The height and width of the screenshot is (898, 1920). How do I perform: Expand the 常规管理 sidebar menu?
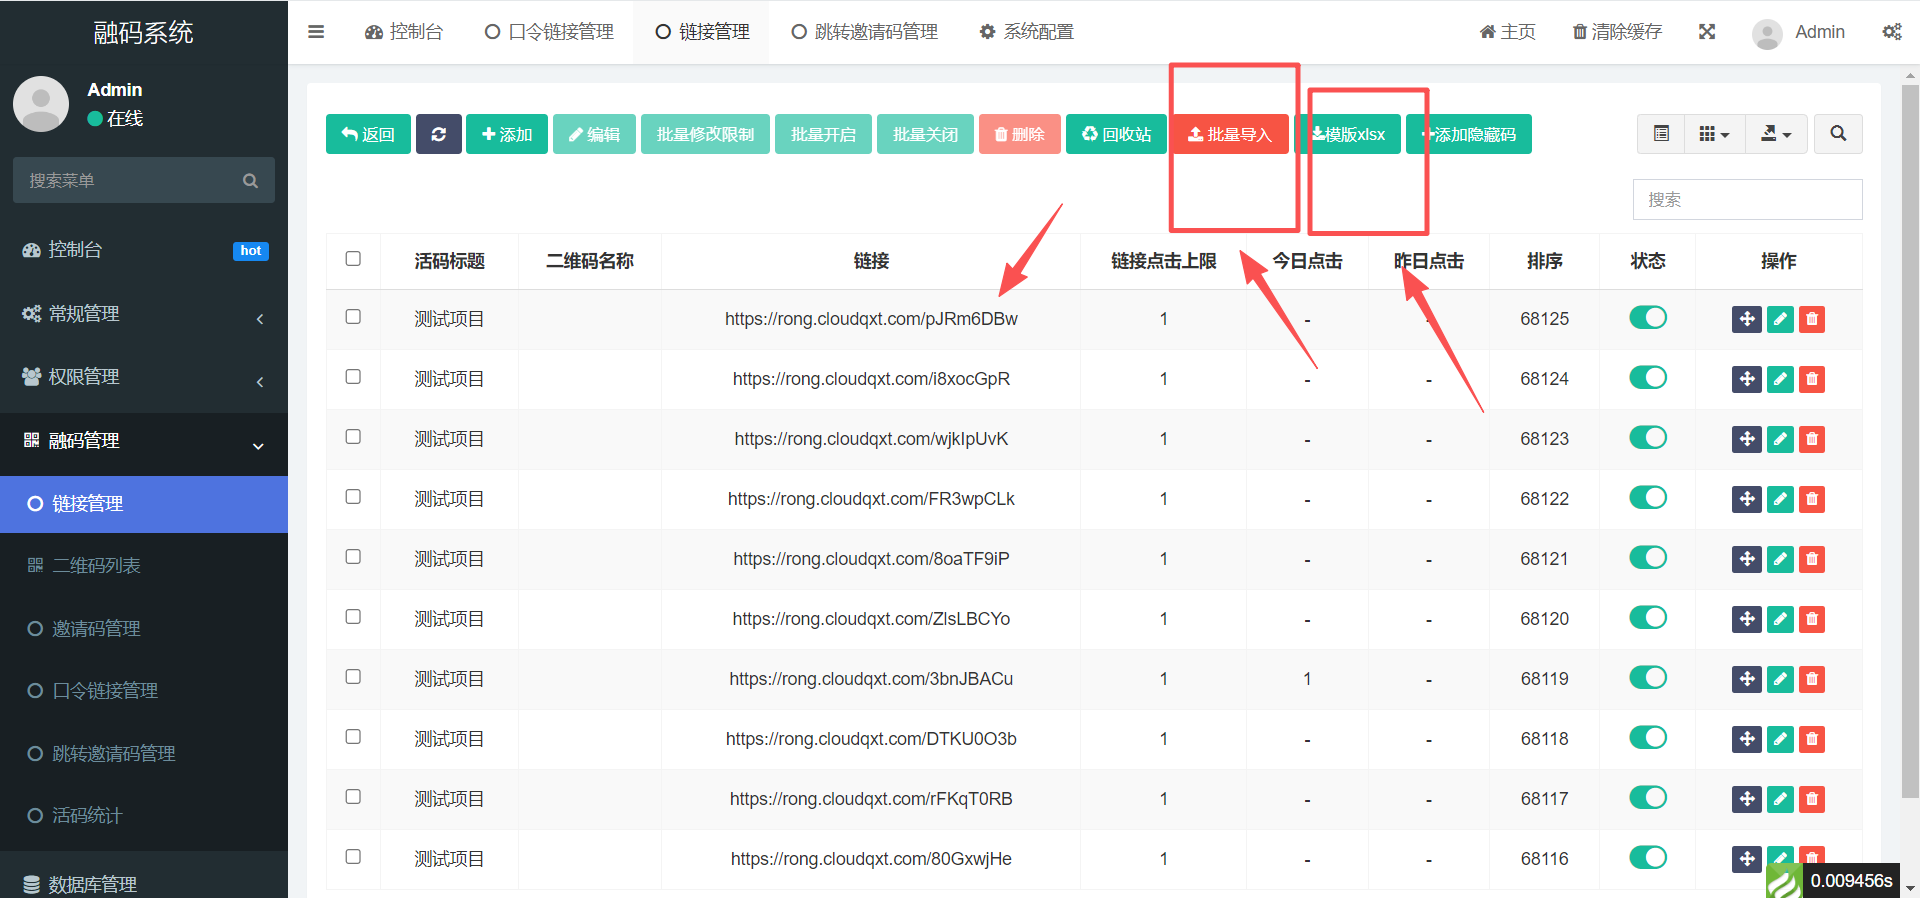click(144, 314)
